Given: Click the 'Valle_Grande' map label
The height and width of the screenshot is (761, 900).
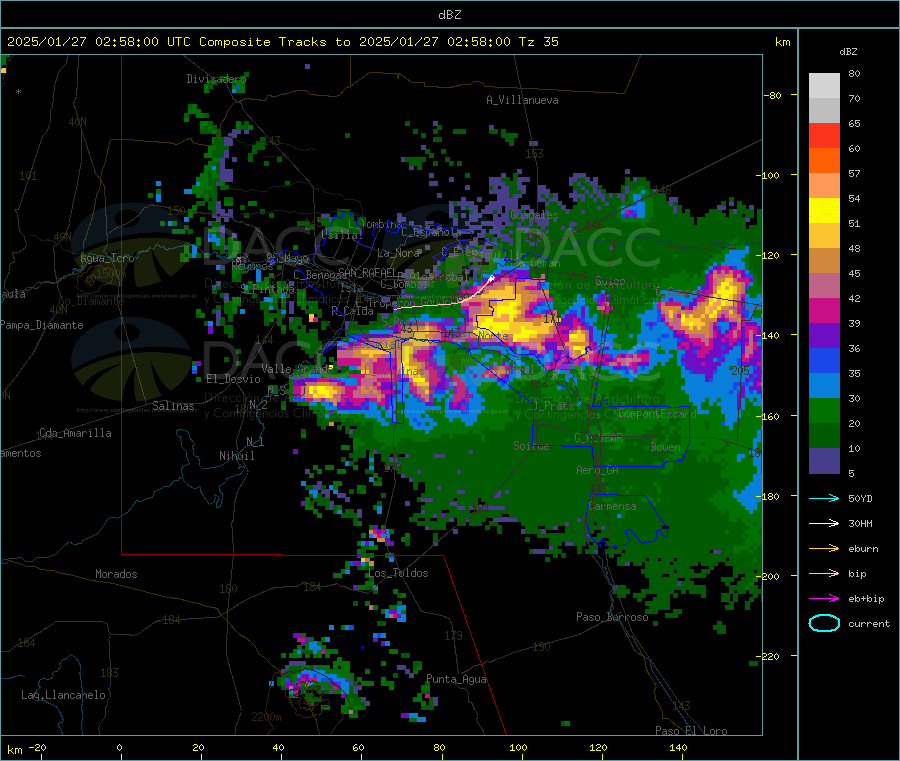Looking at the screenshot, I should 297,368.
